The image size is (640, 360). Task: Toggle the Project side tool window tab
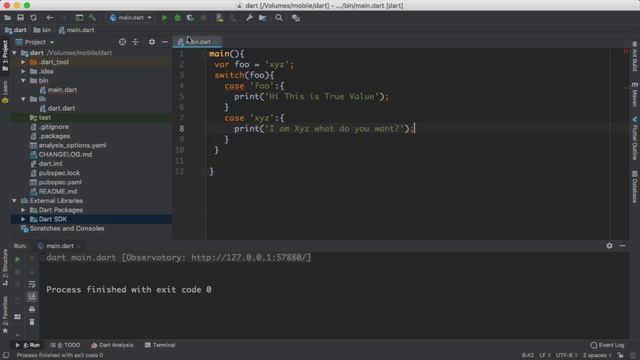pos(5,56)
